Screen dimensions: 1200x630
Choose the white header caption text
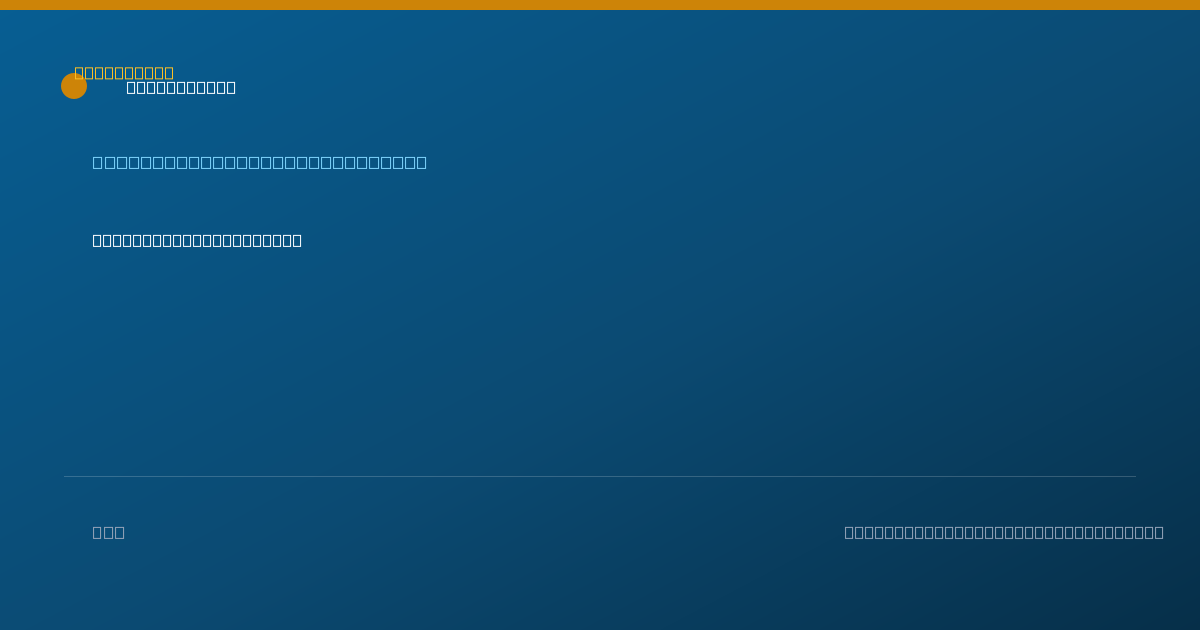(x=181, y=88)
